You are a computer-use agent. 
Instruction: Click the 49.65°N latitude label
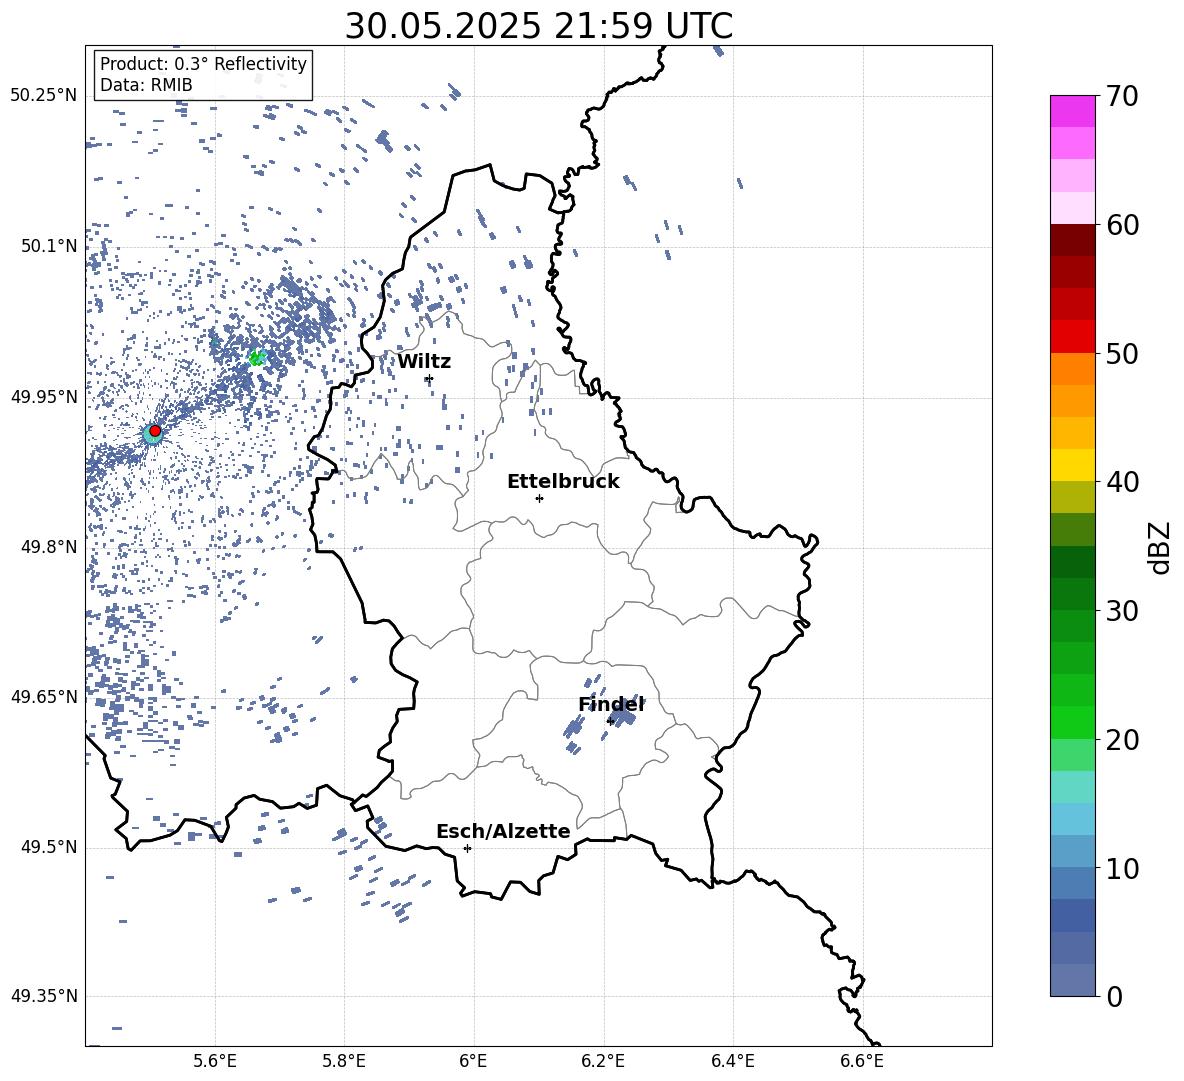pyautogui.click(x=44, y=696)
